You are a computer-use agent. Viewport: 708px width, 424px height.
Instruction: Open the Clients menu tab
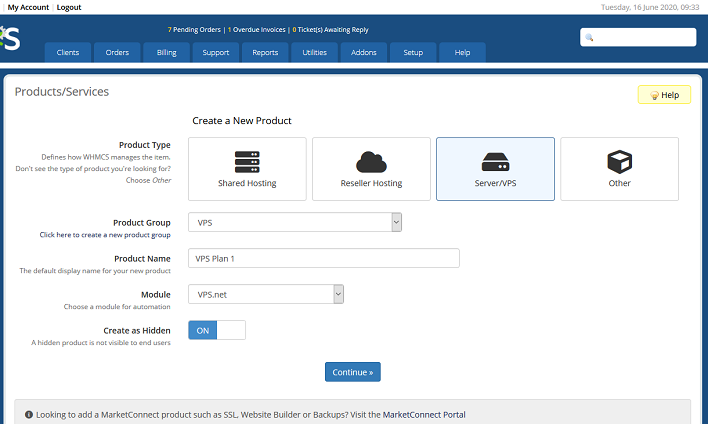coord(68,52)
